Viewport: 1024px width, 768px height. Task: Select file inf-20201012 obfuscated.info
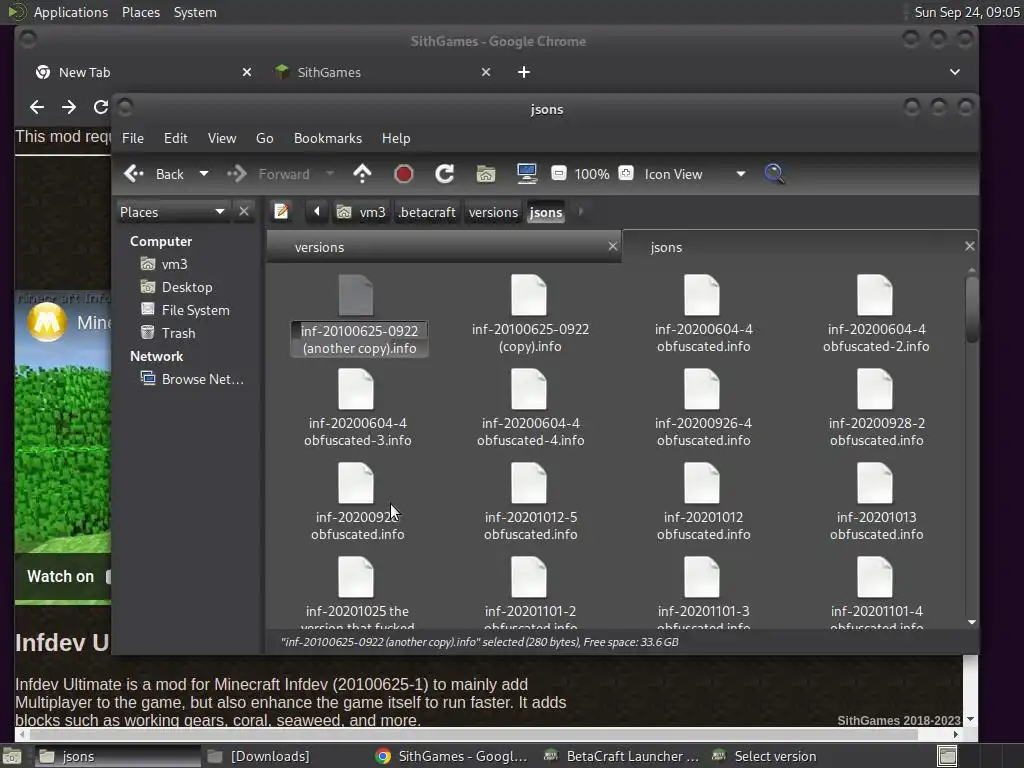click(x=703, y=502)
